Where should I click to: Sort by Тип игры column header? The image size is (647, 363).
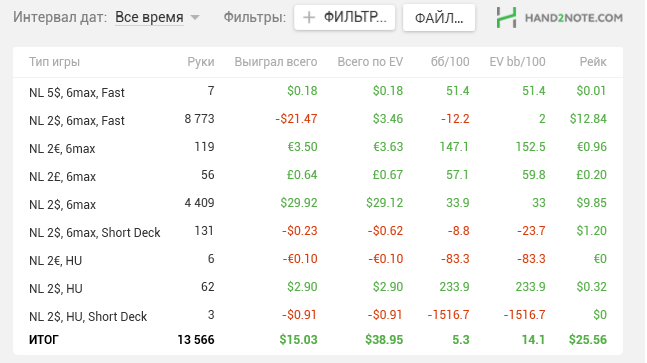[x=54, y=62]
